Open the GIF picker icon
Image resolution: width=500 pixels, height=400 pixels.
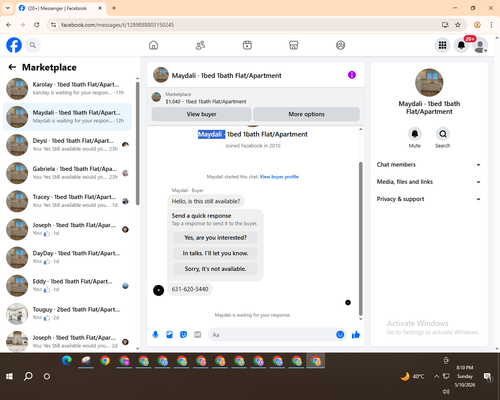198,335
